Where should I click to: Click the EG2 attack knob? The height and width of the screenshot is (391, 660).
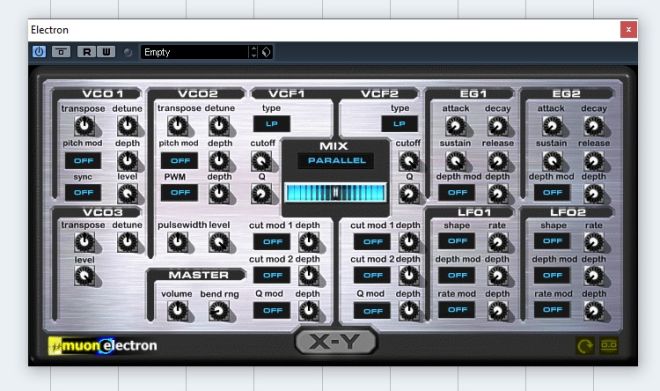552,125
